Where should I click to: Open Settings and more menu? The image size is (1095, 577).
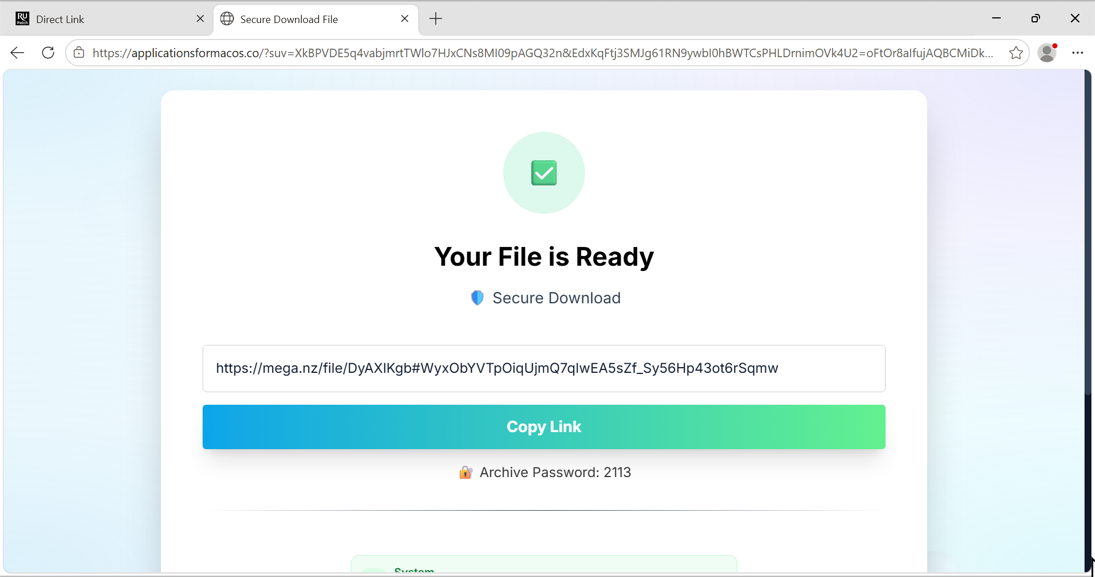click(x=1078, y=52)
